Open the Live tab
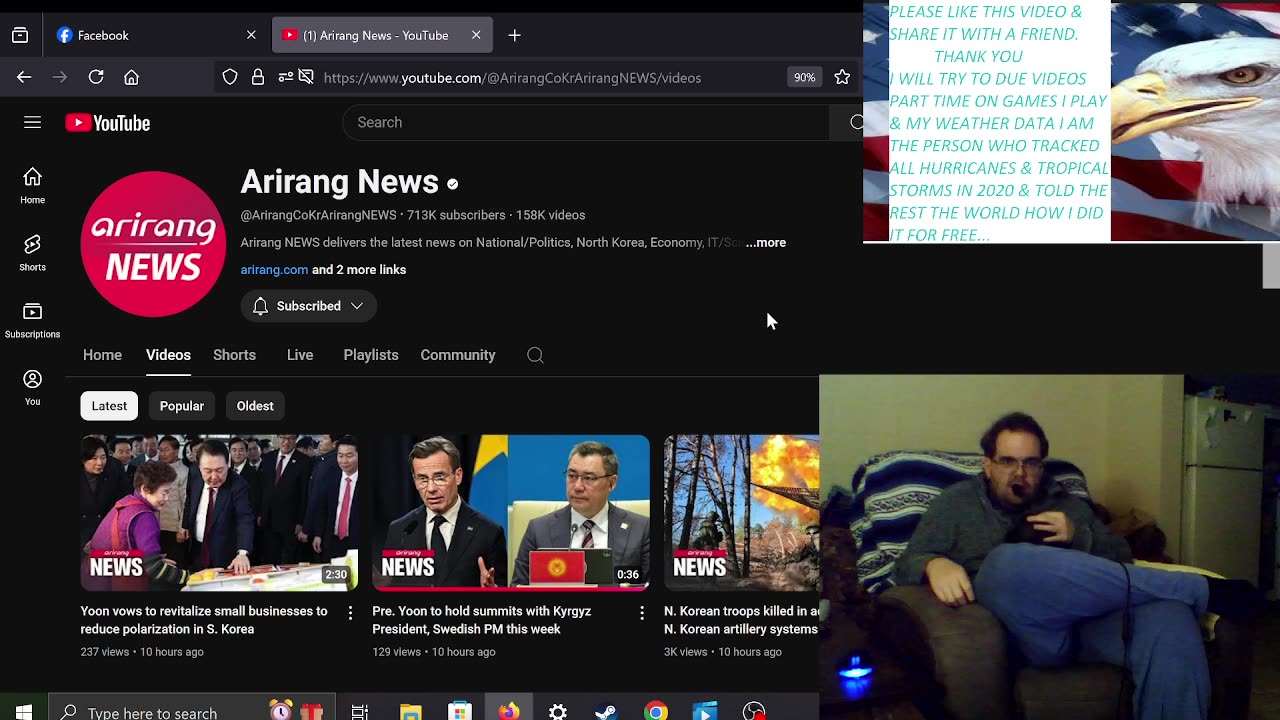The image size is (1280, 720). tap(300, 355)
